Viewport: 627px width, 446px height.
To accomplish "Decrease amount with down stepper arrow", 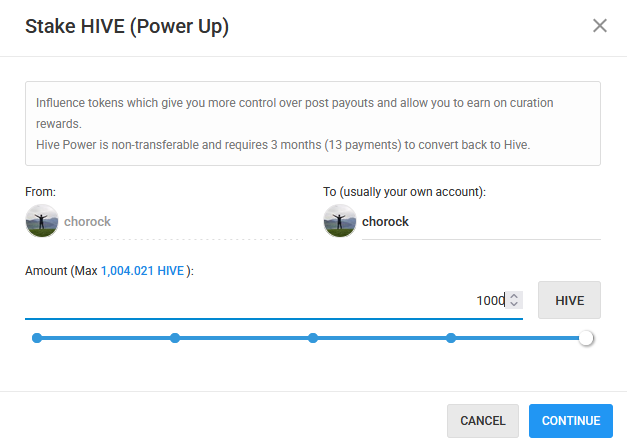I will pos(514,304).
